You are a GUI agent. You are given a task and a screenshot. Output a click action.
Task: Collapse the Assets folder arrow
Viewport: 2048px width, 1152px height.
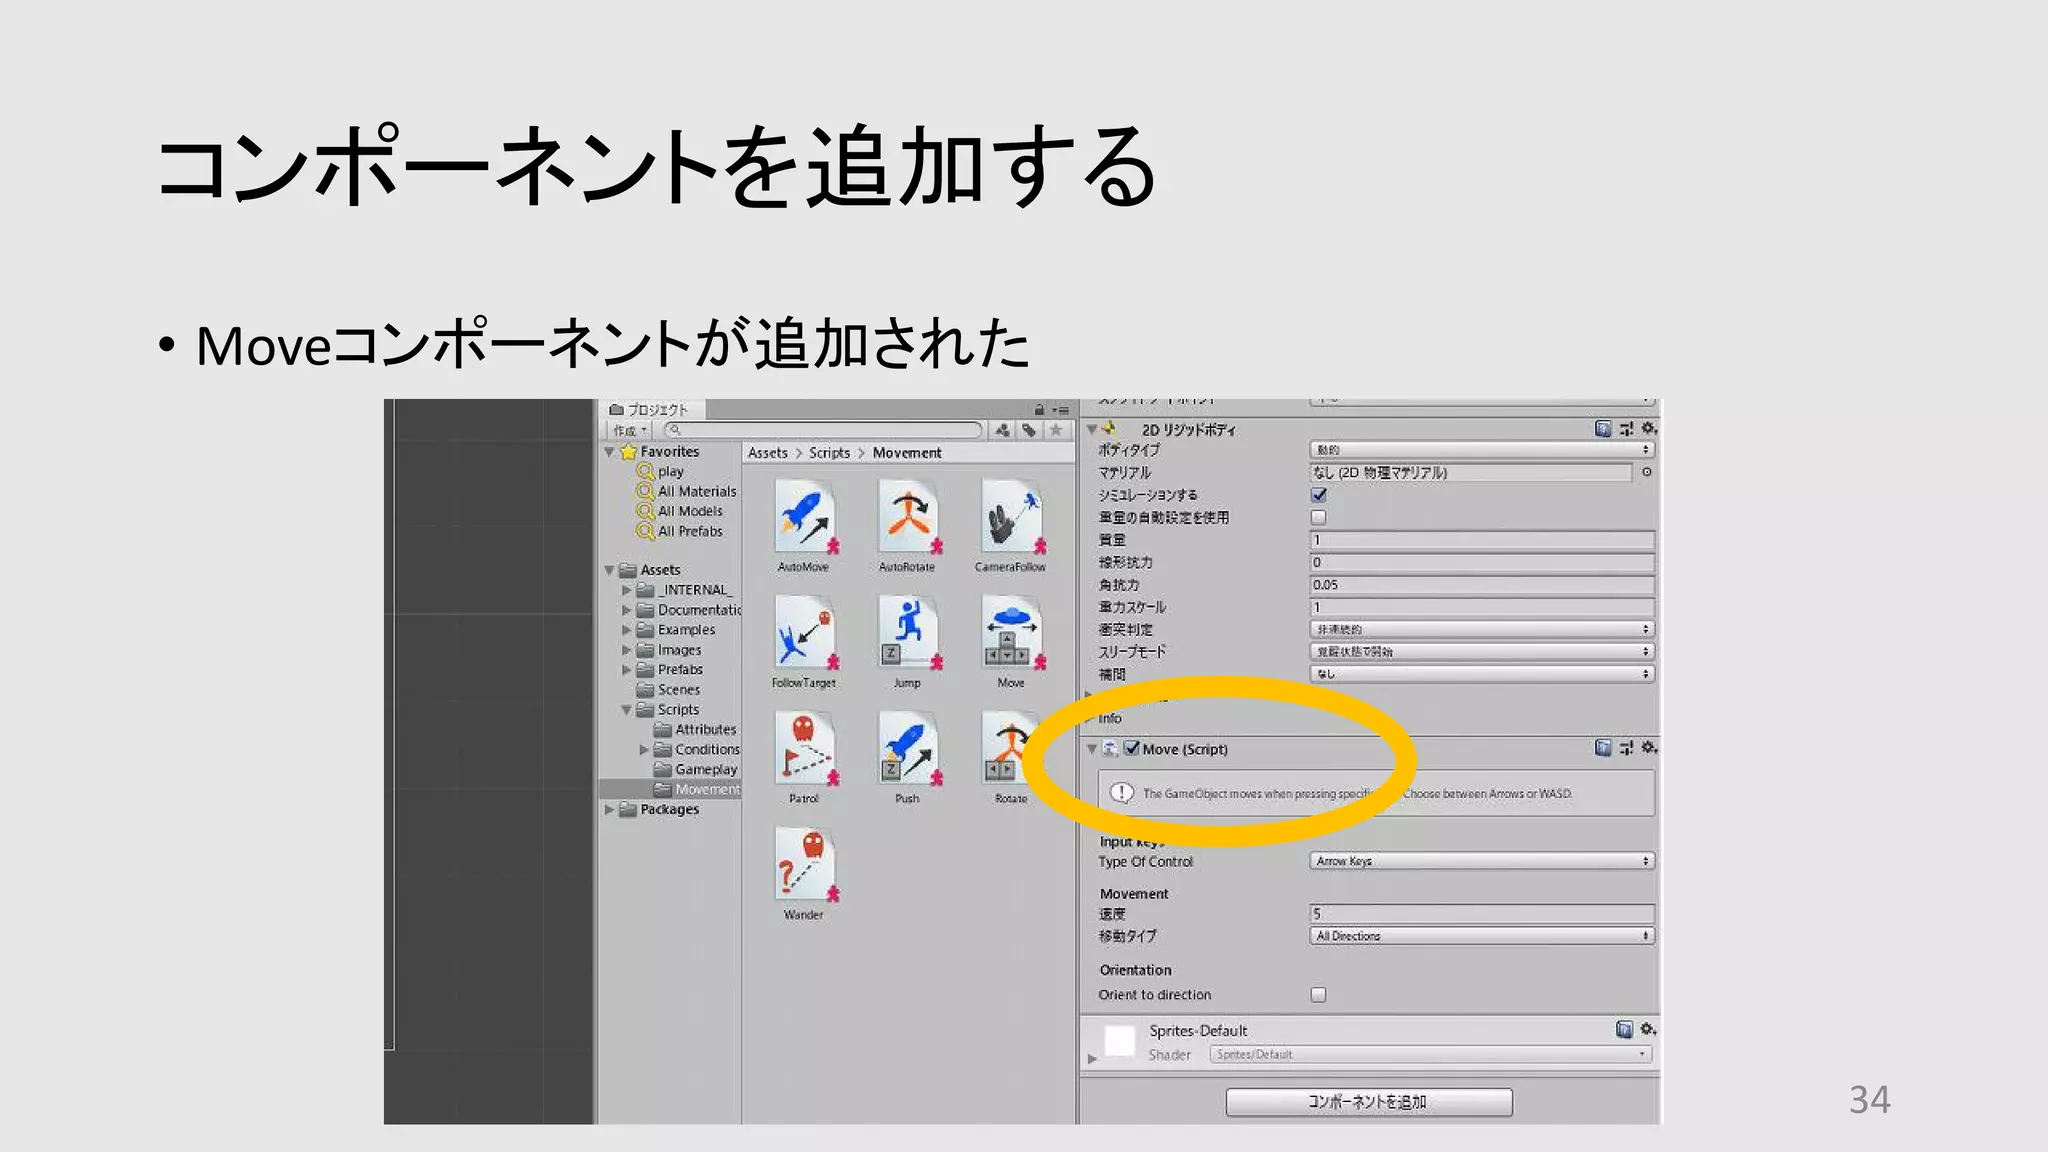[x=609, y=570]
